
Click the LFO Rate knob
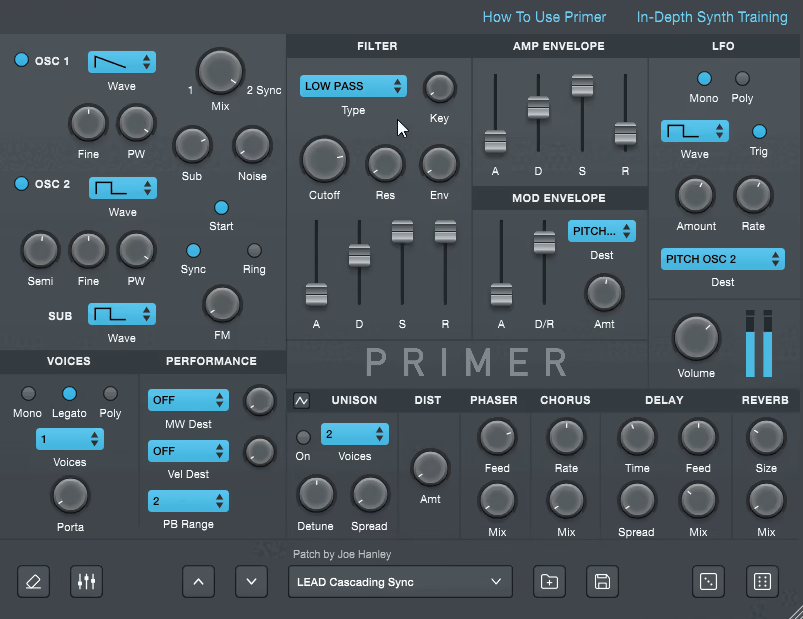(753, 195)
